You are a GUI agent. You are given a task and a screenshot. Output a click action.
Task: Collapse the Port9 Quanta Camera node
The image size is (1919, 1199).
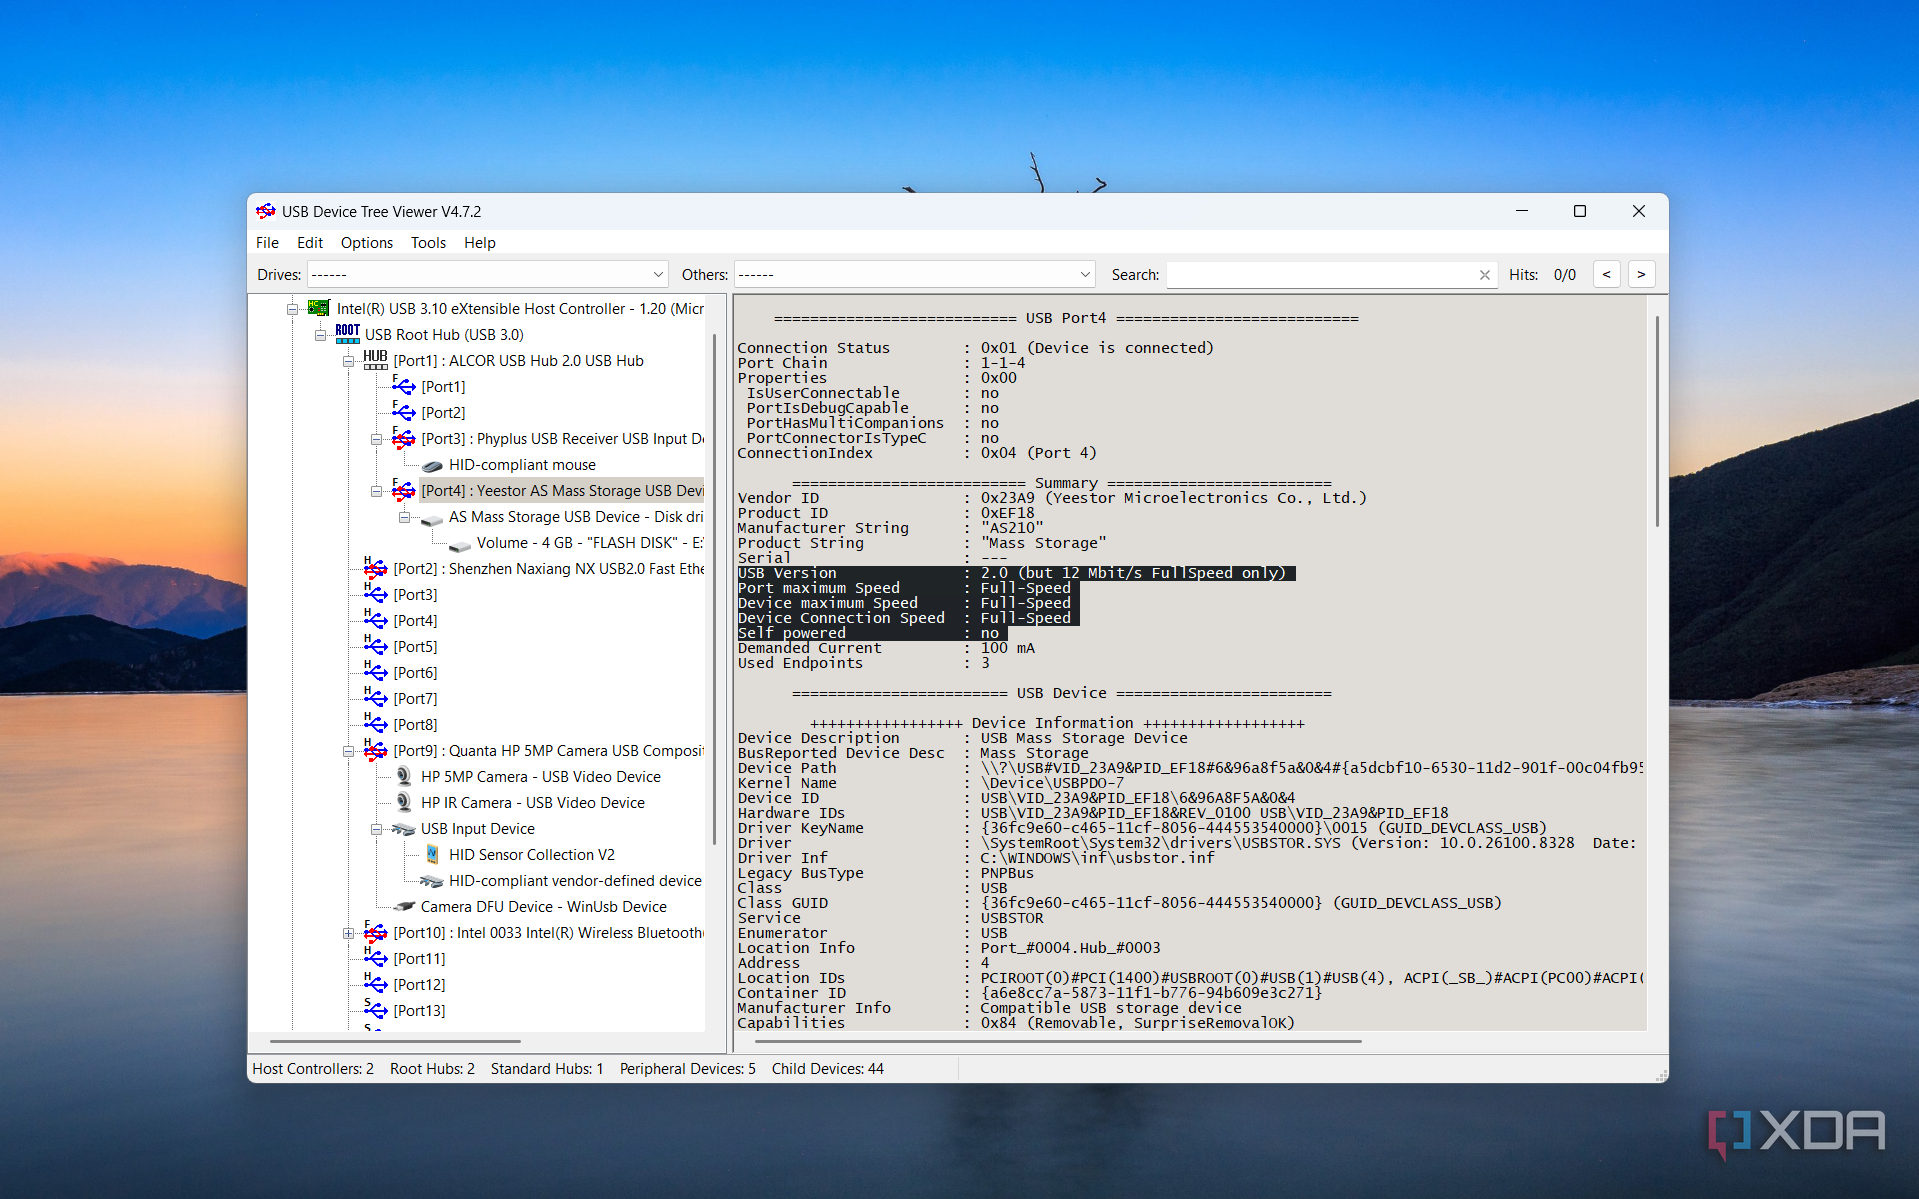(x=348, y=751)
